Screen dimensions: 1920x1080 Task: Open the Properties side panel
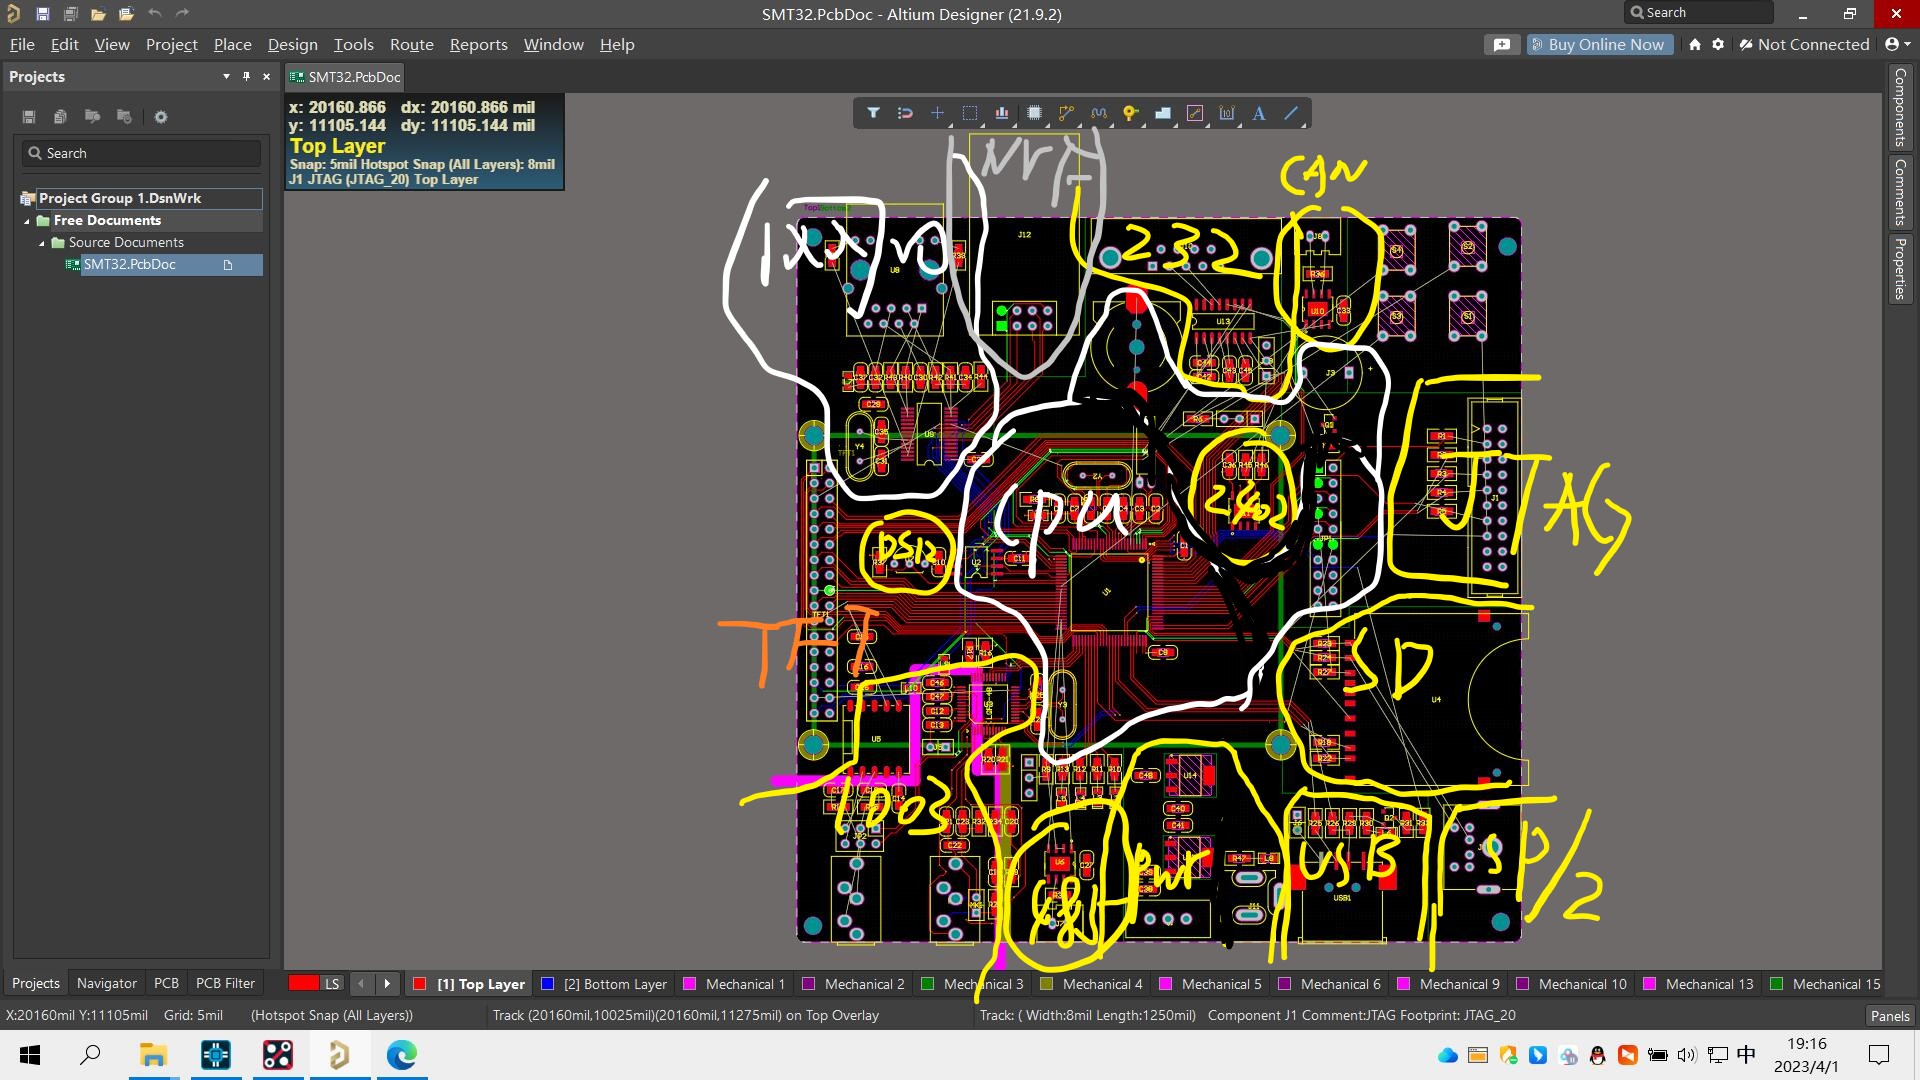(x=1900, y=268)
